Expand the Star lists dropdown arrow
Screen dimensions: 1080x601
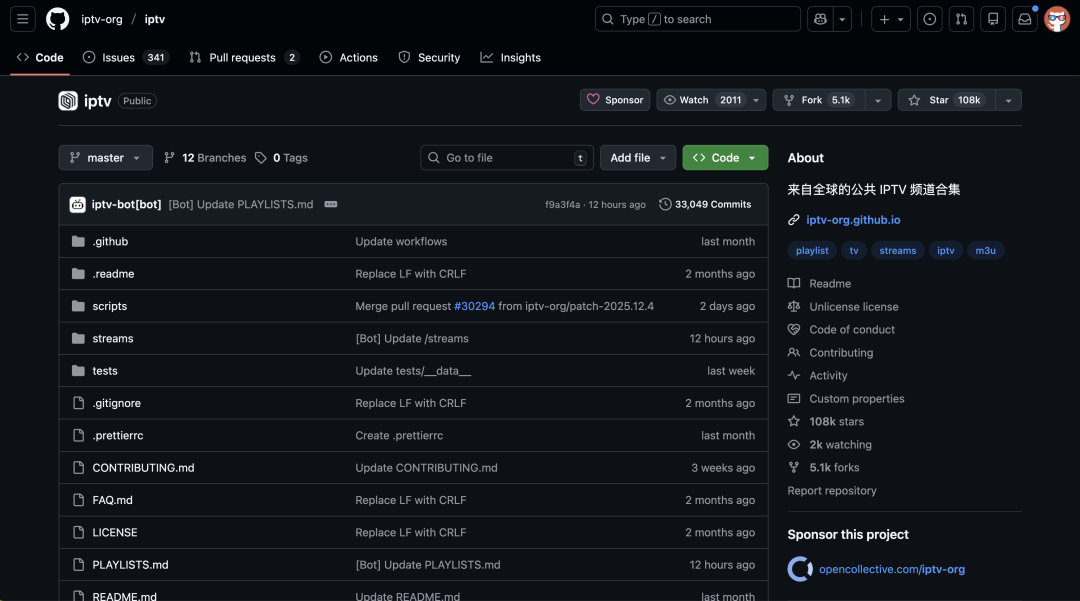1008,101
